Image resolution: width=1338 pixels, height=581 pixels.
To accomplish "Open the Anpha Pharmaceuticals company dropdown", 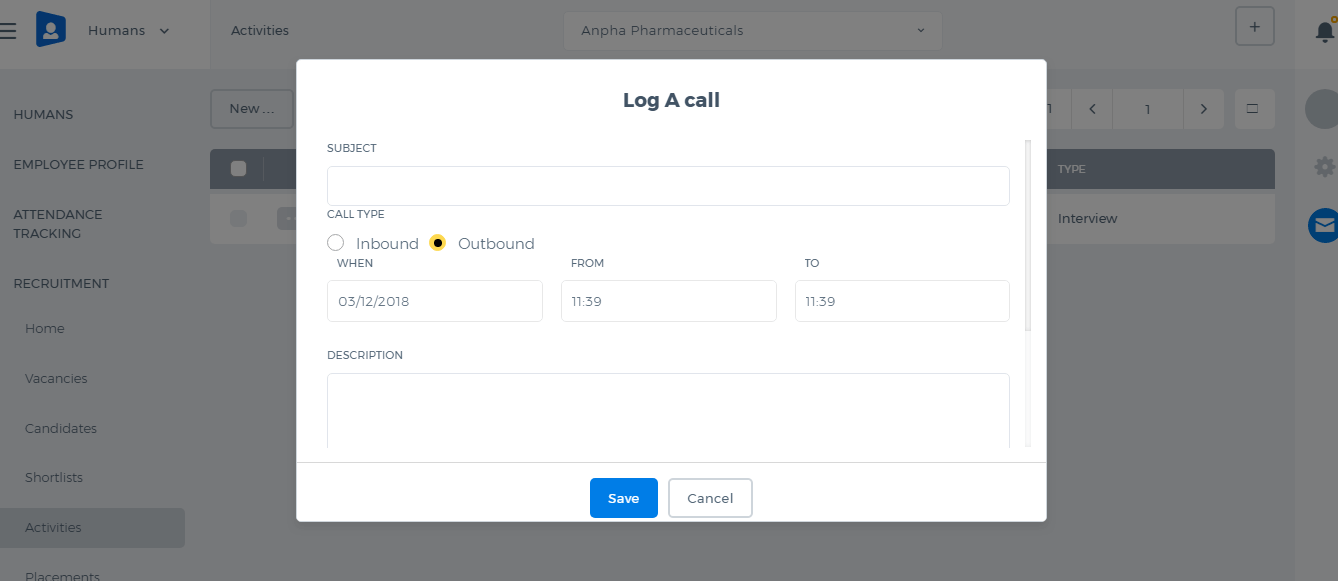I will [753, 31].
